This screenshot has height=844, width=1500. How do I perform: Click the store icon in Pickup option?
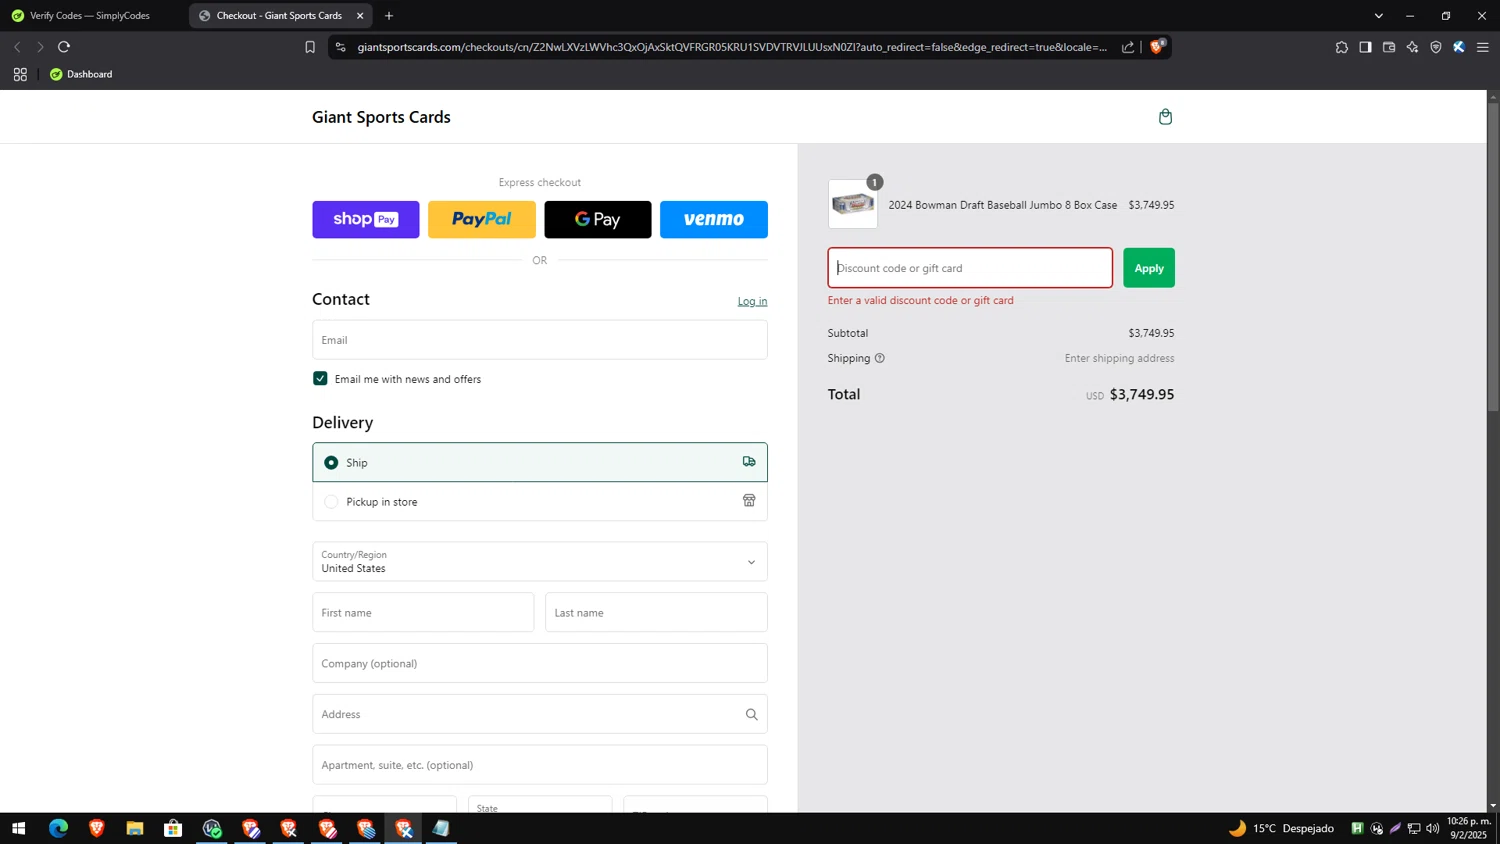coord(749,501)
